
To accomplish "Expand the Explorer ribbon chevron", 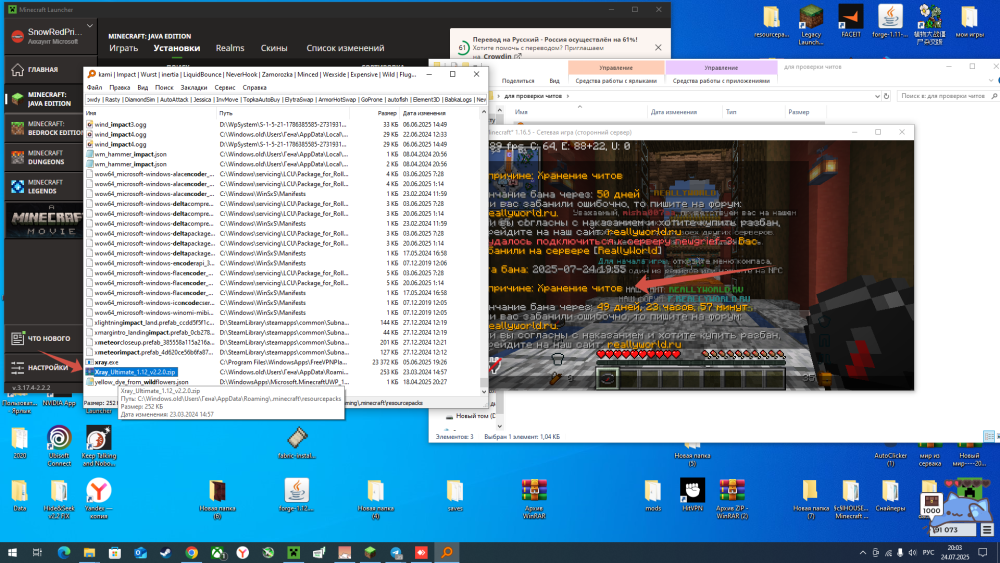I will pyautogui.click(x=990, y=81).
